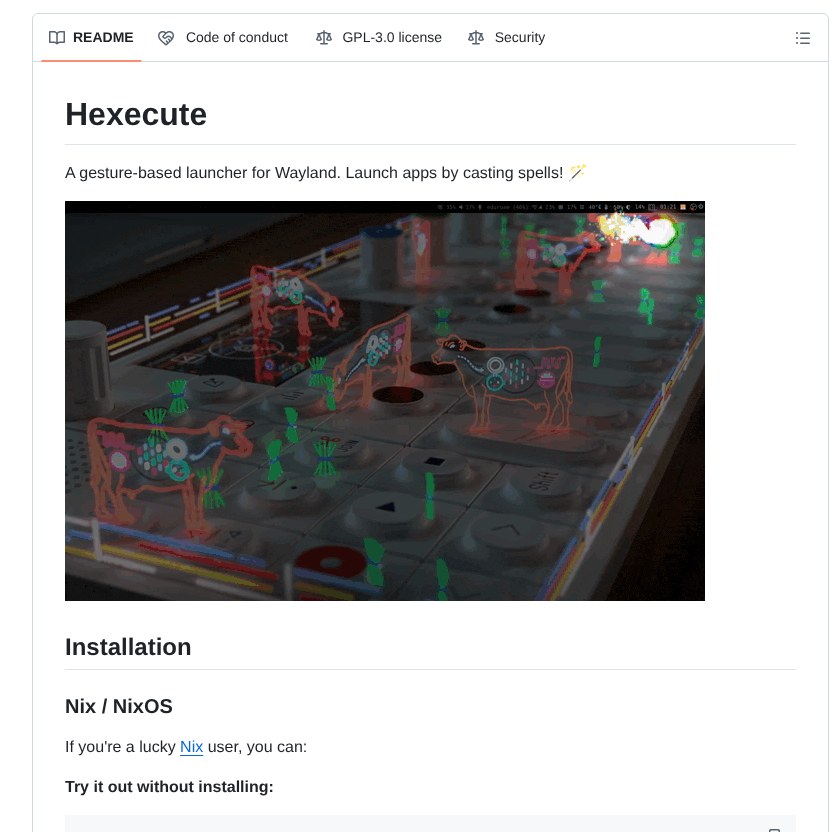Click the magic wand emoji in the description
This screenshot has height=832, width=839.
[578, 172]
